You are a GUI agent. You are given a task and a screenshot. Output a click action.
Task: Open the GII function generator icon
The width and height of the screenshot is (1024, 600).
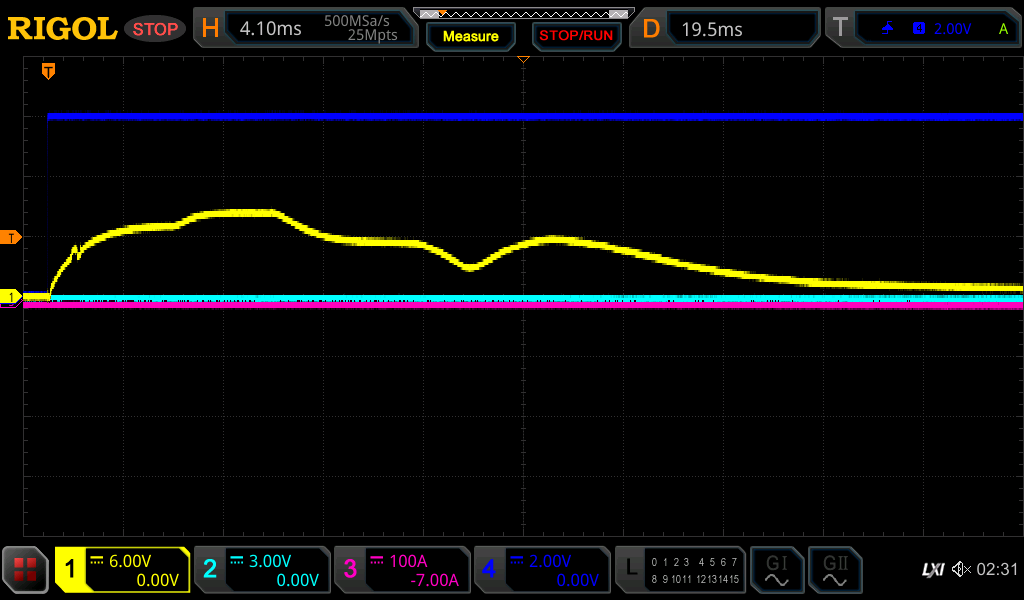[835, 570]
